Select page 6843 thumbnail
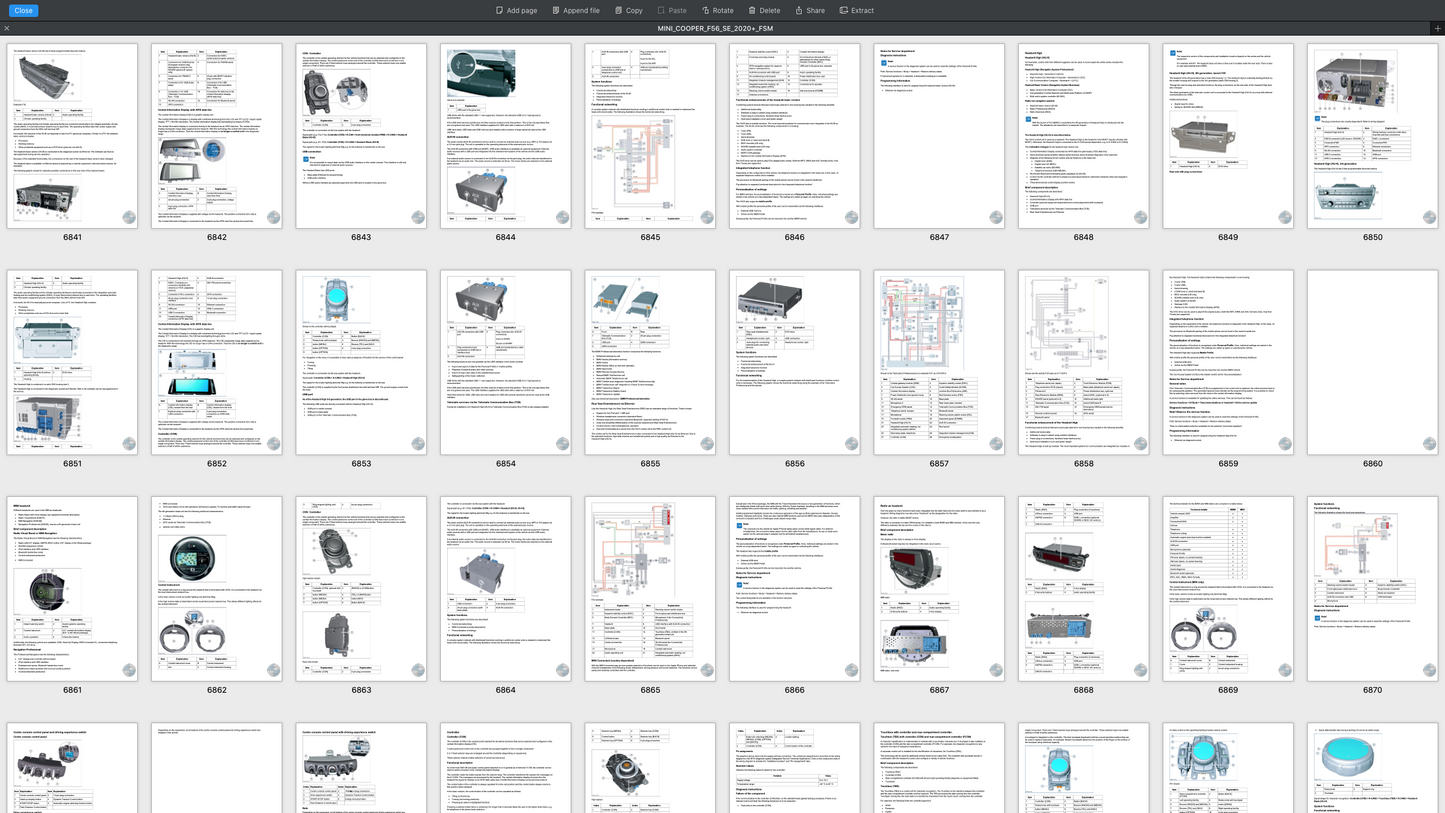This screenshot has width=1445, height=813. [361, 135]
